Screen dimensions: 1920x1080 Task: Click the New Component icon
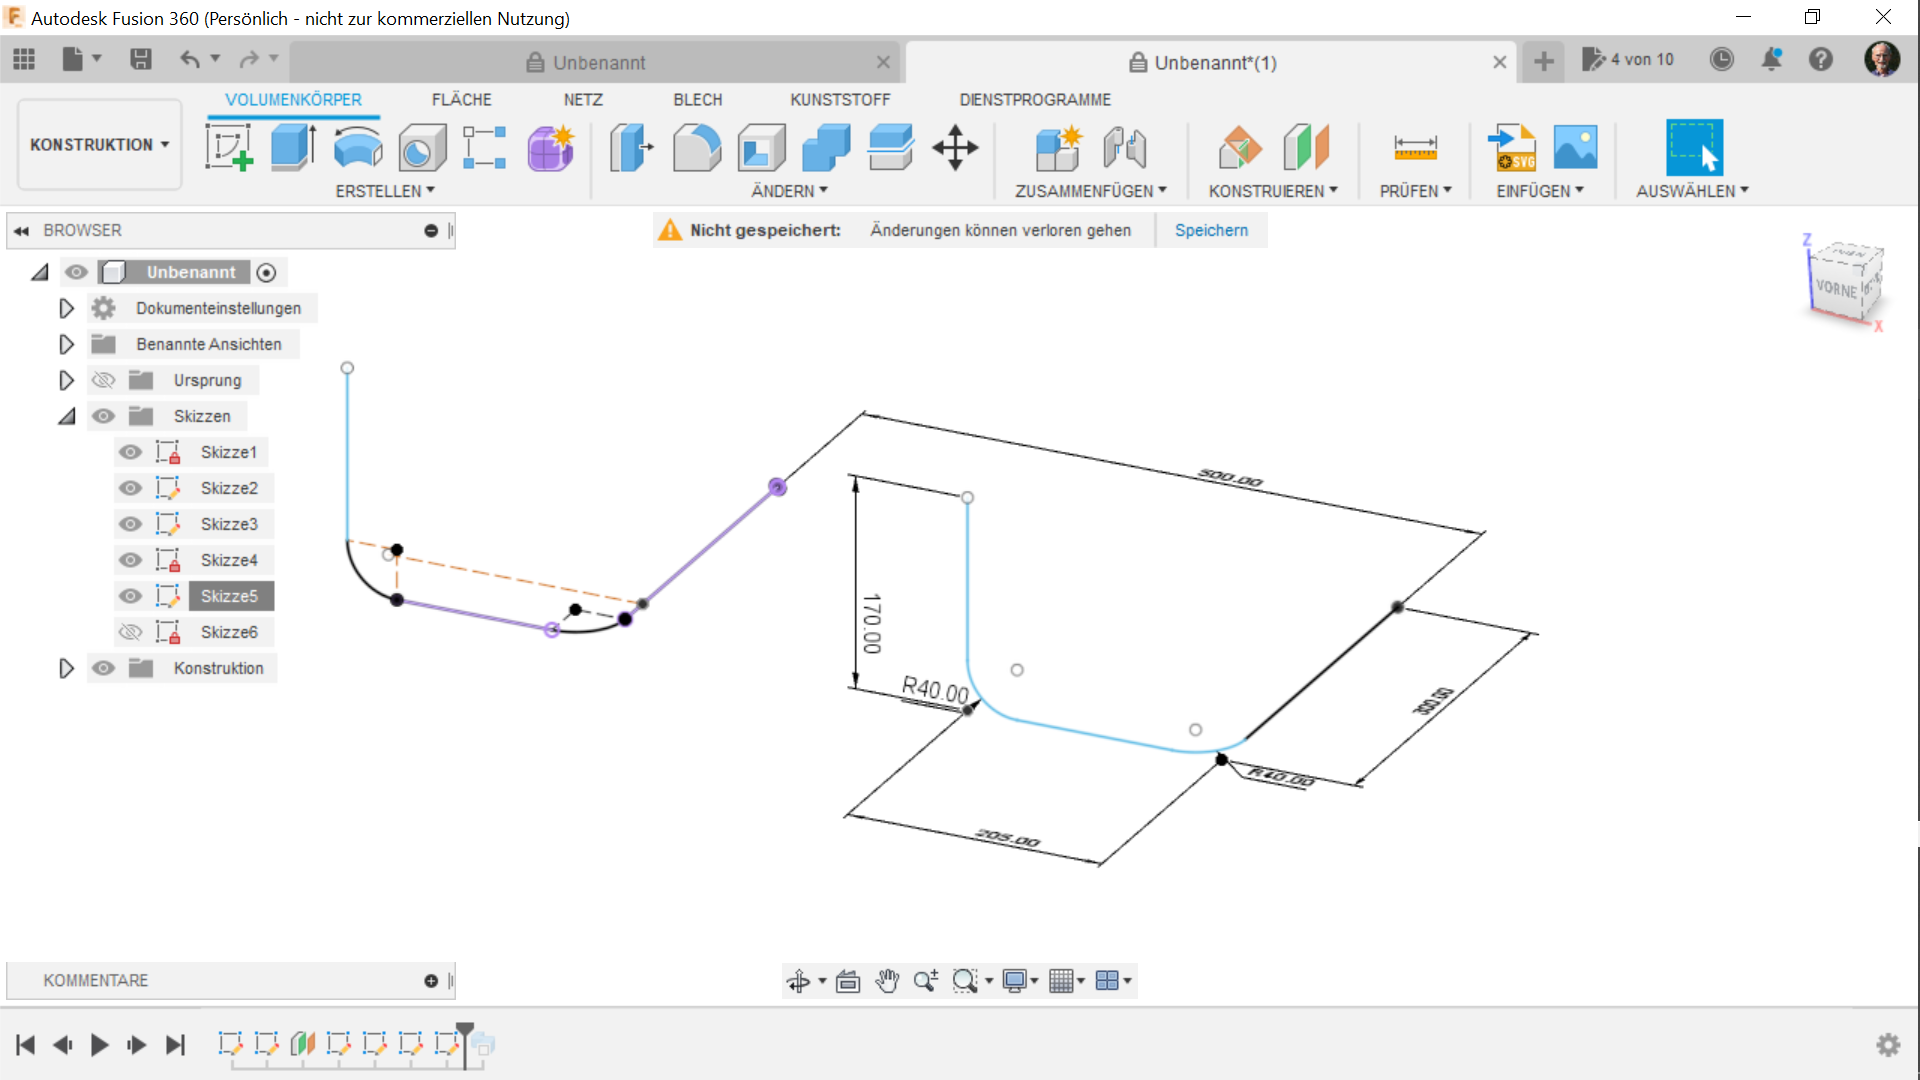[1059, 148]
